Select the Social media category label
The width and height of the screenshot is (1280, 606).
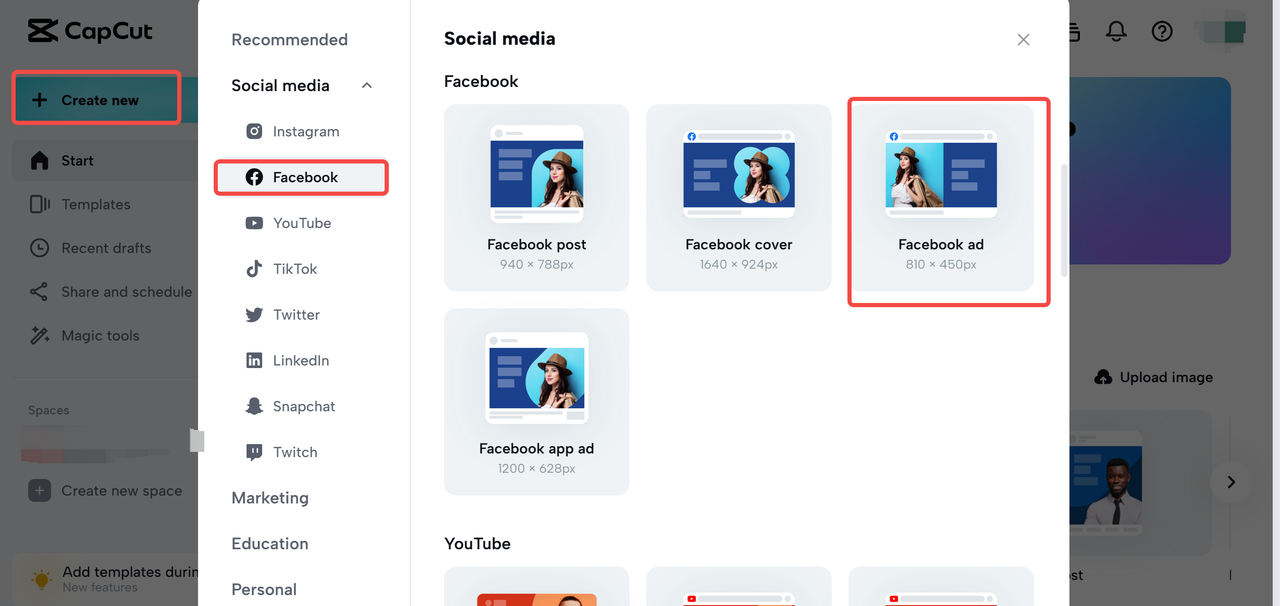tap(280, 86)
